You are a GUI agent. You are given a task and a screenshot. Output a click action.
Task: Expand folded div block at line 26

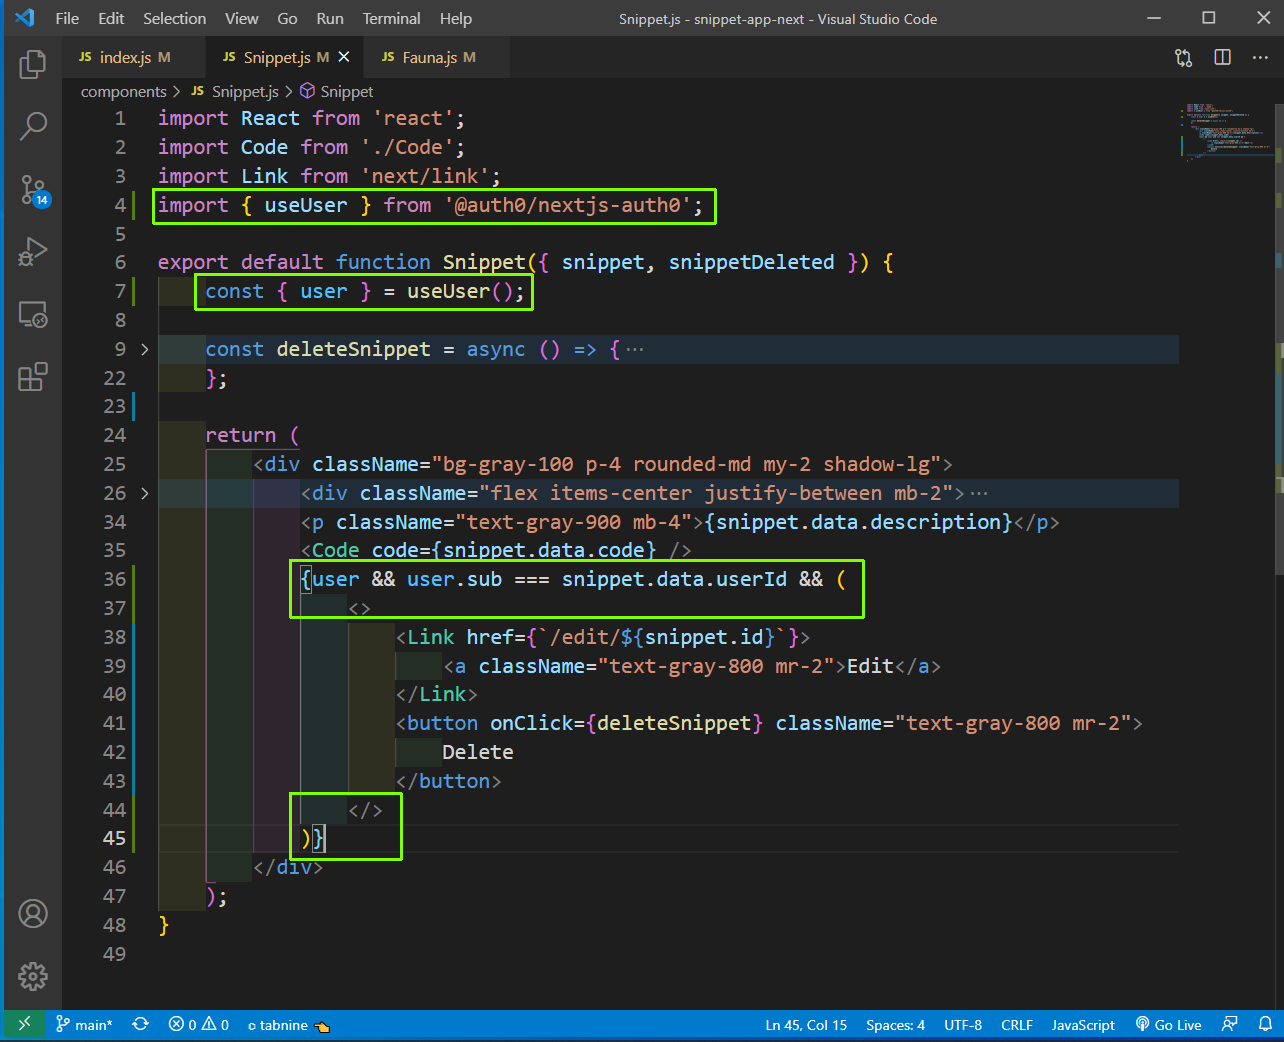[145, 493]
